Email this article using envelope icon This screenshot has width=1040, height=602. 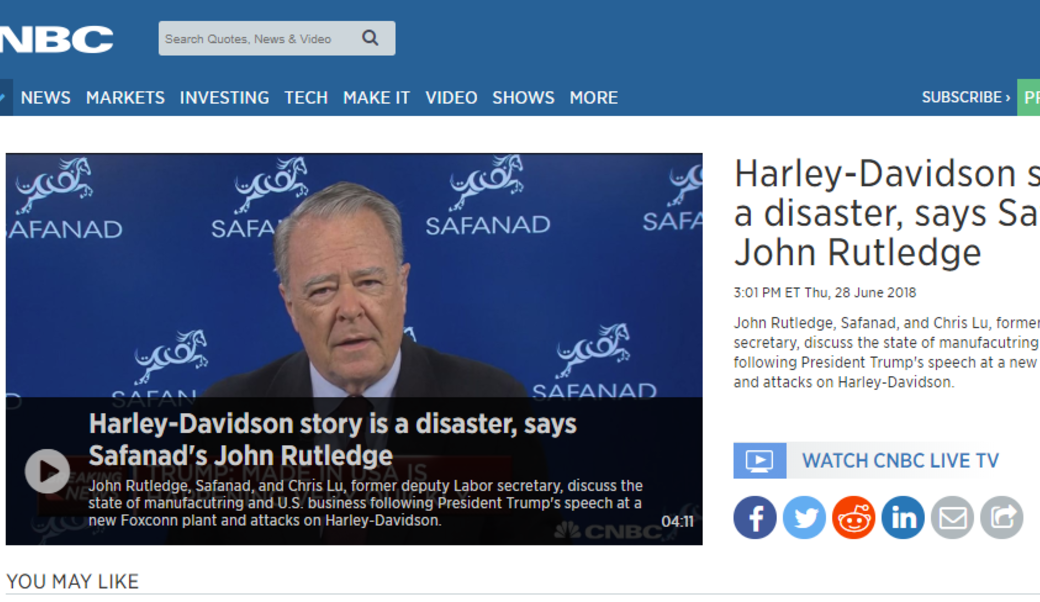(952, 518)
